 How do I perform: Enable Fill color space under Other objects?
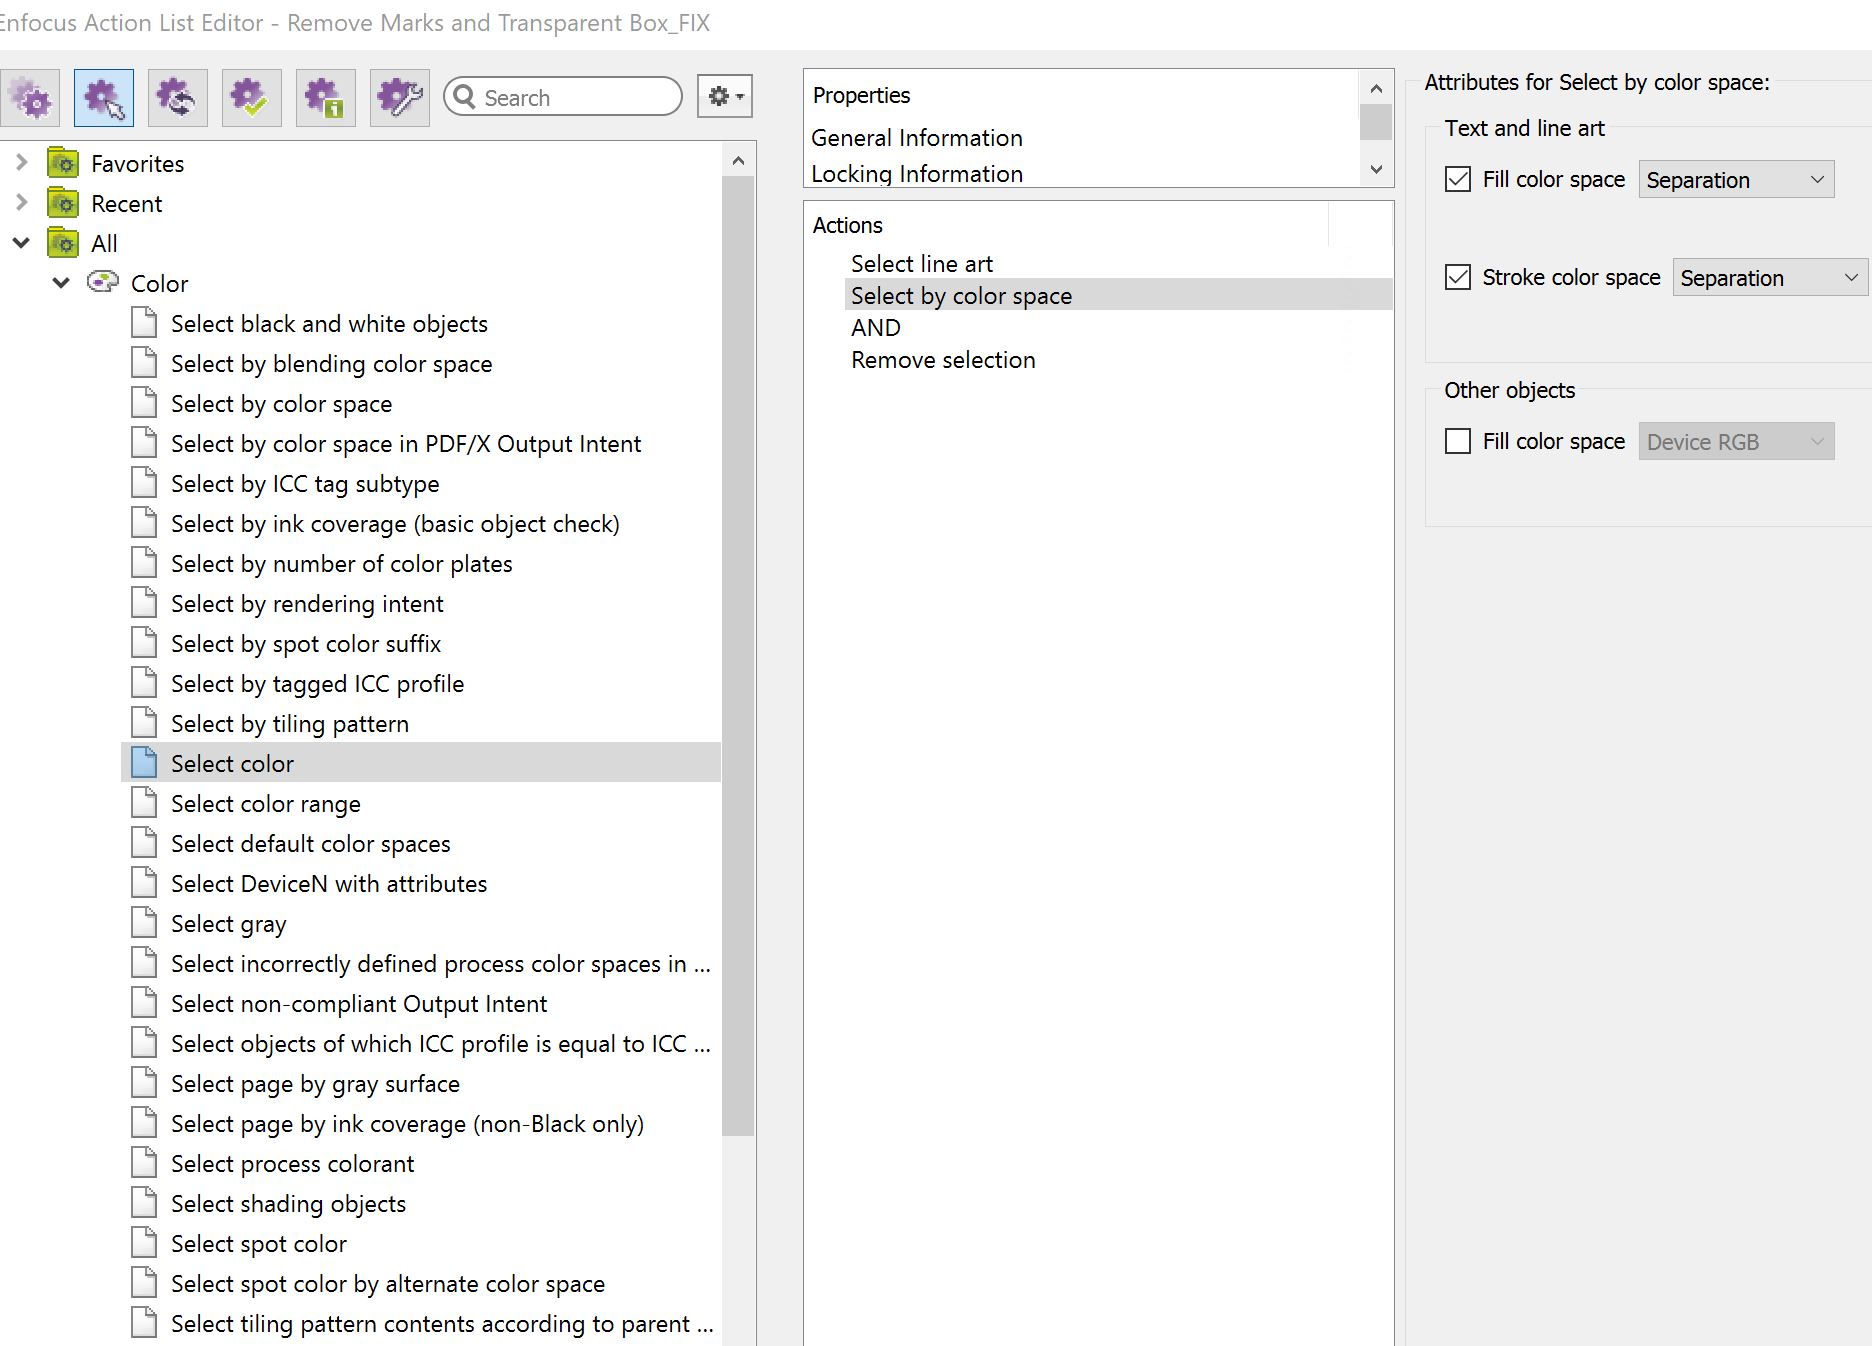[x=1458, y=441]
